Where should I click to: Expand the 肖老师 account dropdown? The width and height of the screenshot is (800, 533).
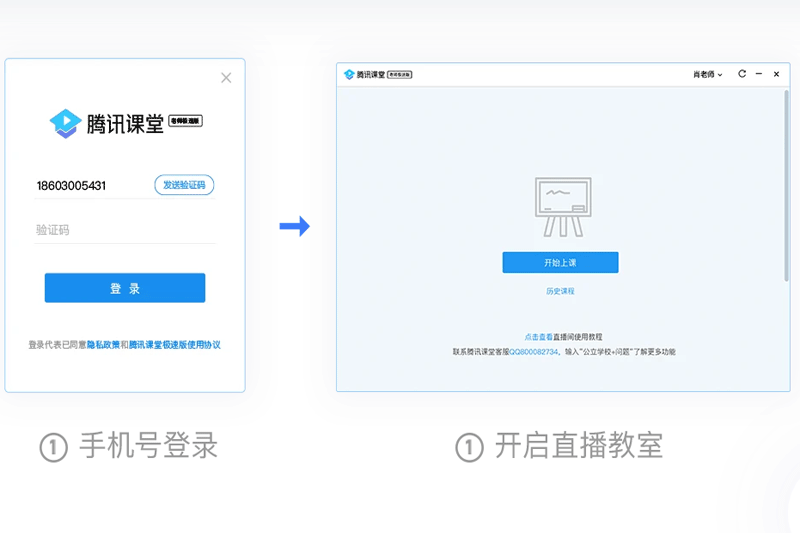(708, 74)
